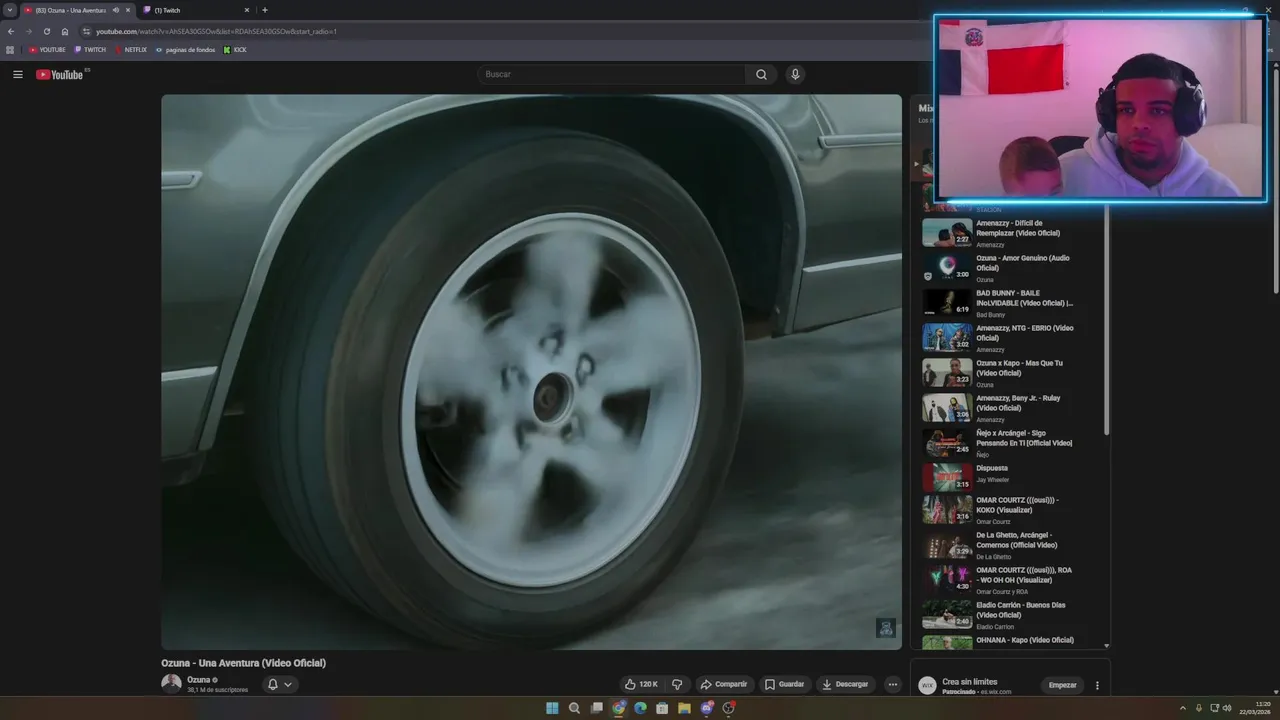Open the site info icon in the address bar
This screenshot has width=1280, height=720.
87,31
